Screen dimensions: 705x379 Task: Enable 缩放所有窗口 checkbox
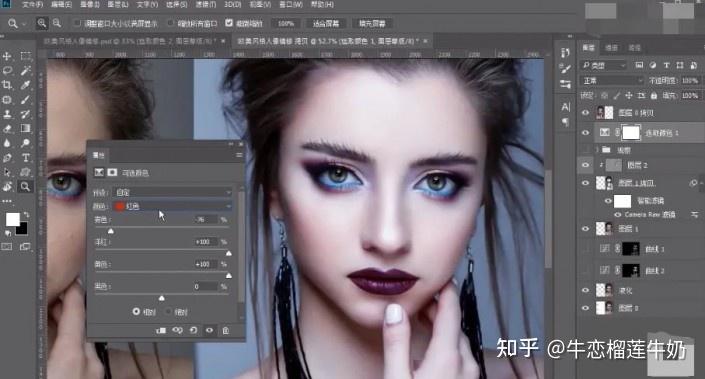[170, 22]
